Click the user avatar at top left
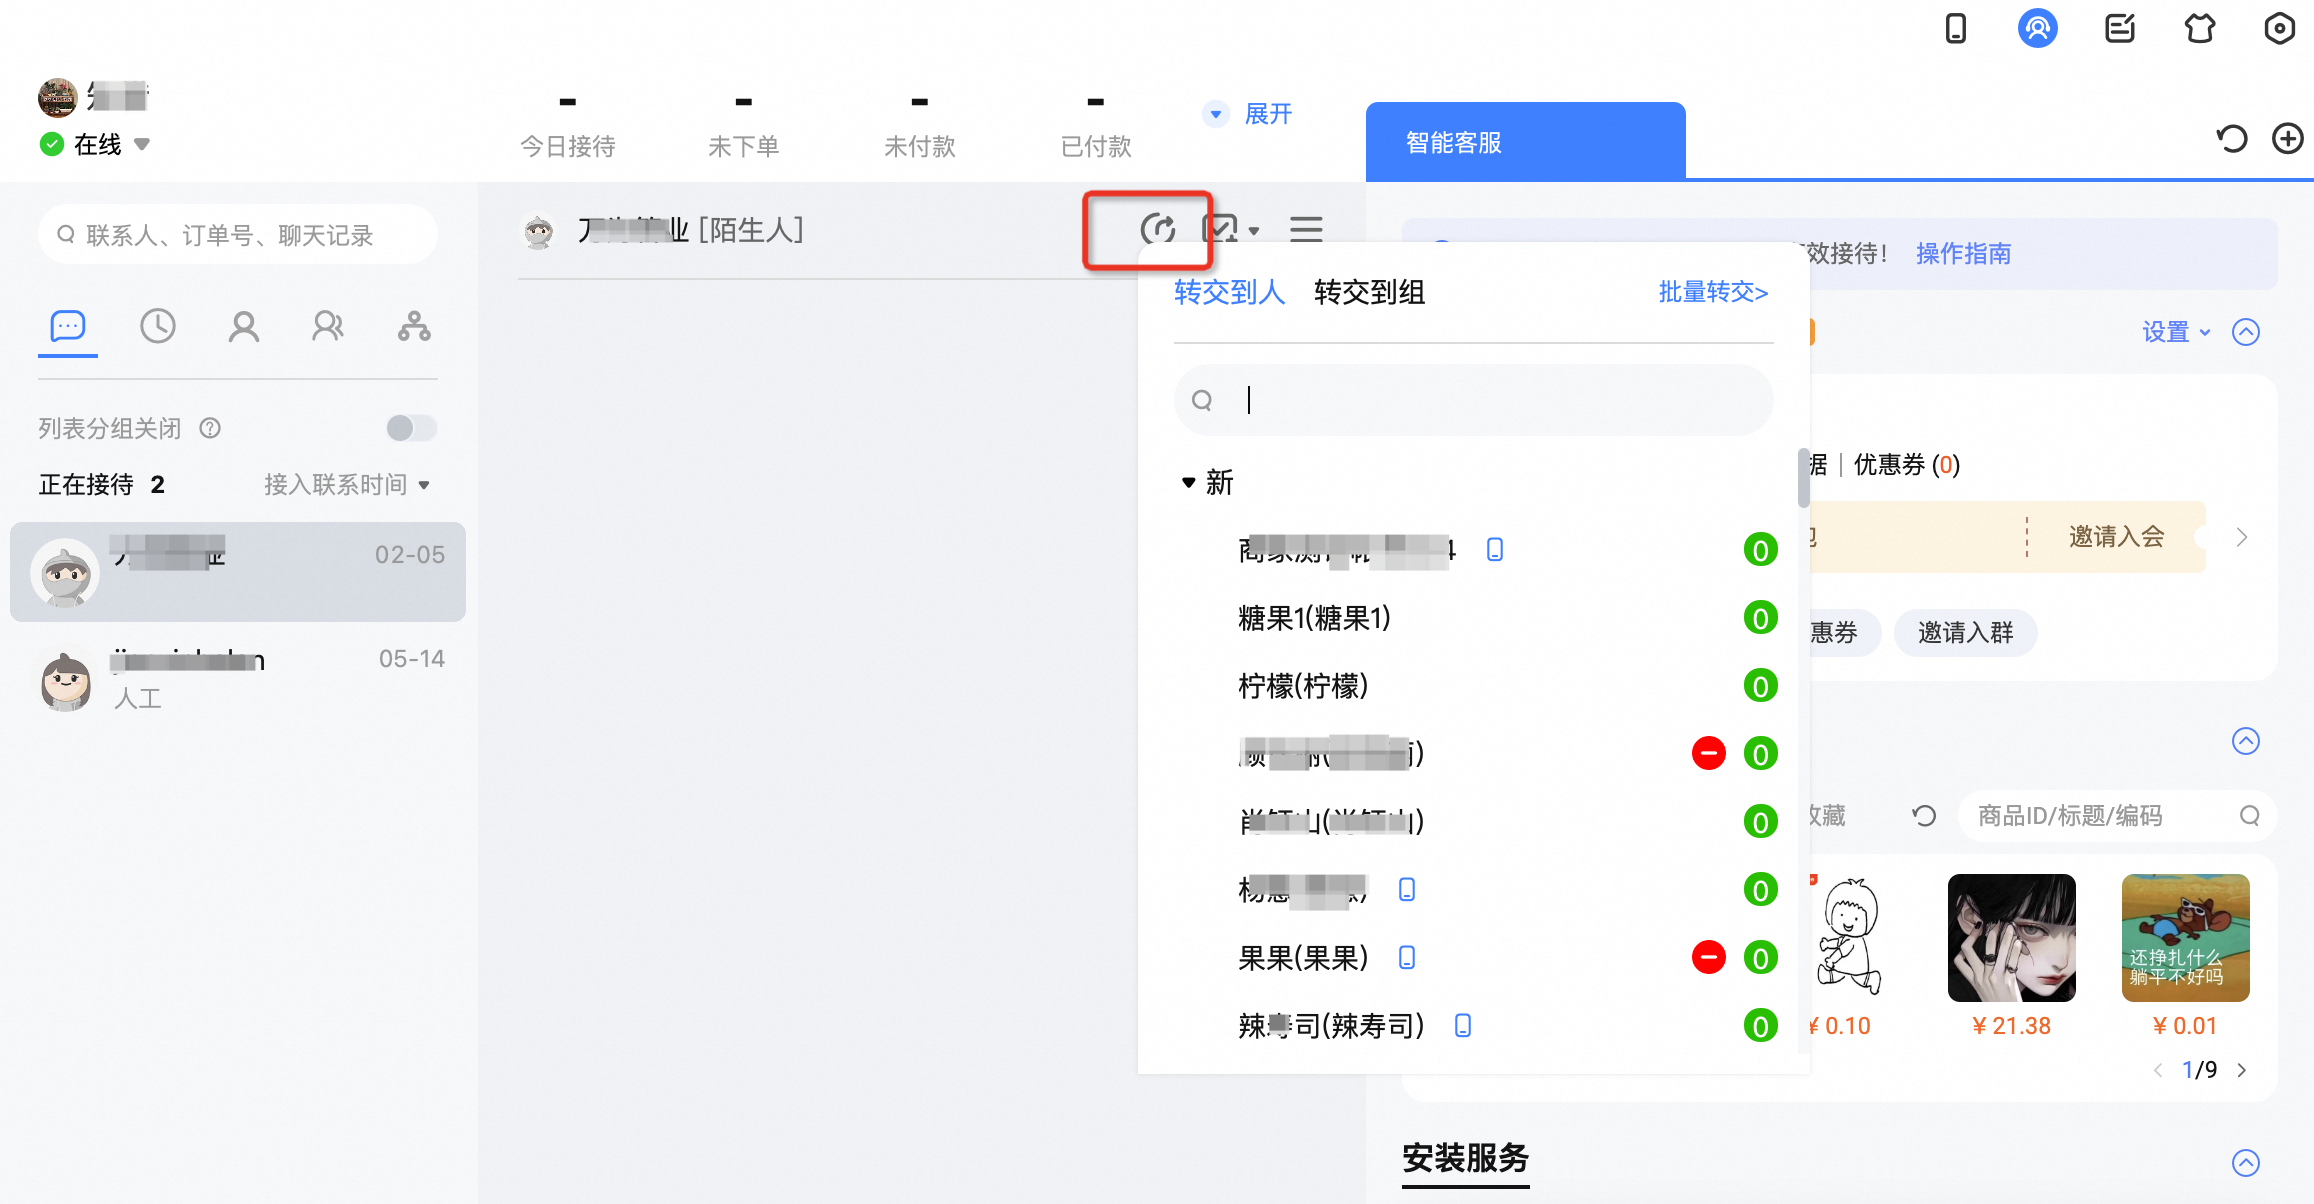Viewport: 2314px width, 1204px height. [x=57, y=97]
